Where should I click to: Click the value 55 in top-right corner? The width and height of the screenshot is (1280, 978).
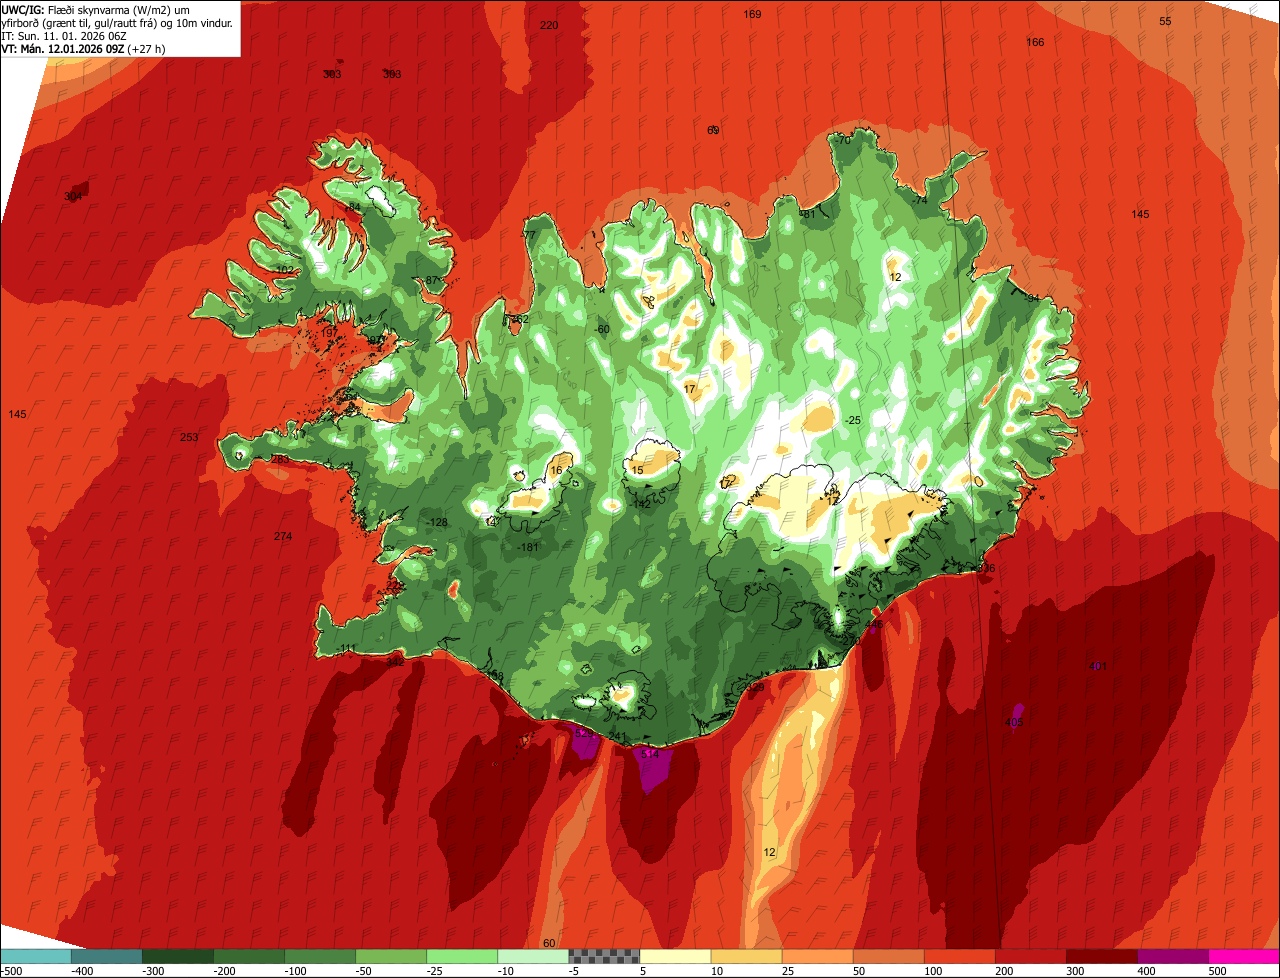(x=1165, y=21)
